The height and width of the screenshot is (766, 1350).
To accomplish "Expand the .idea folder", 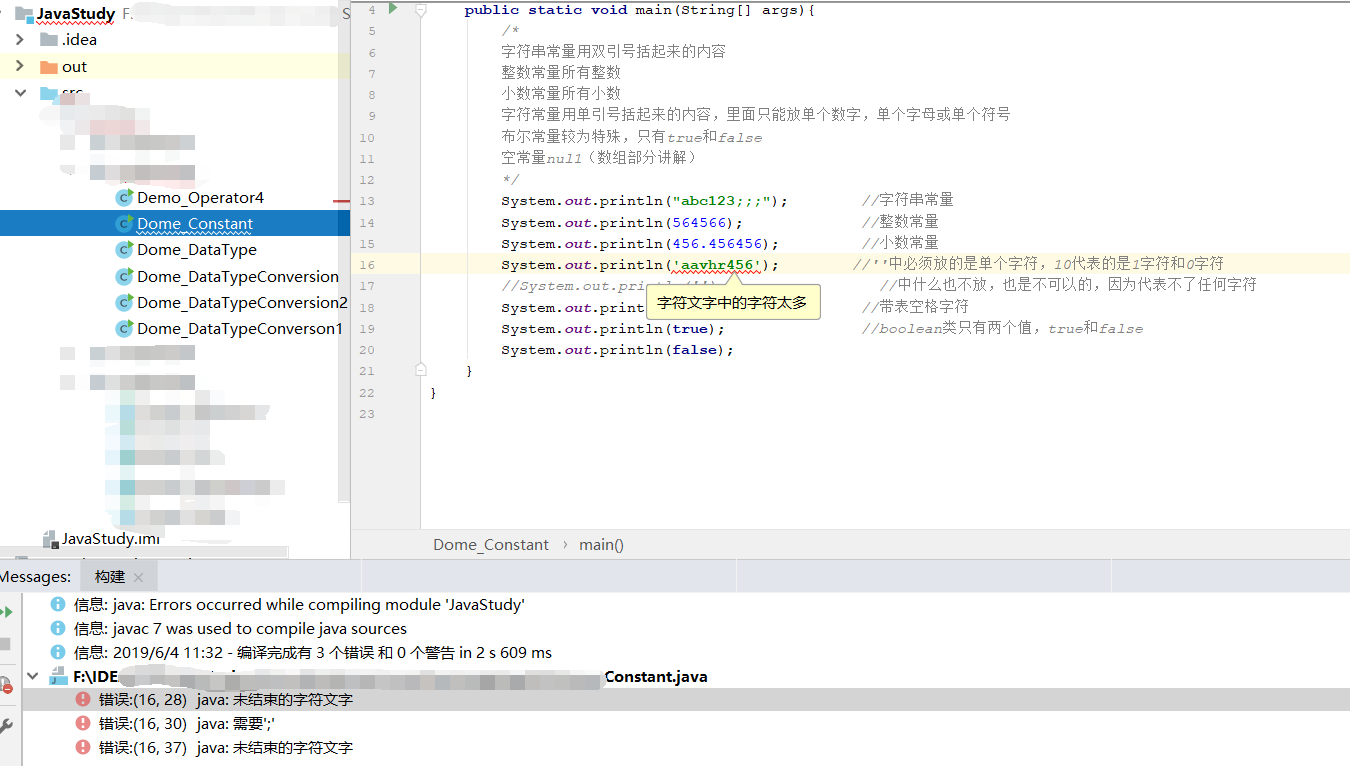I will pos(19,40).
